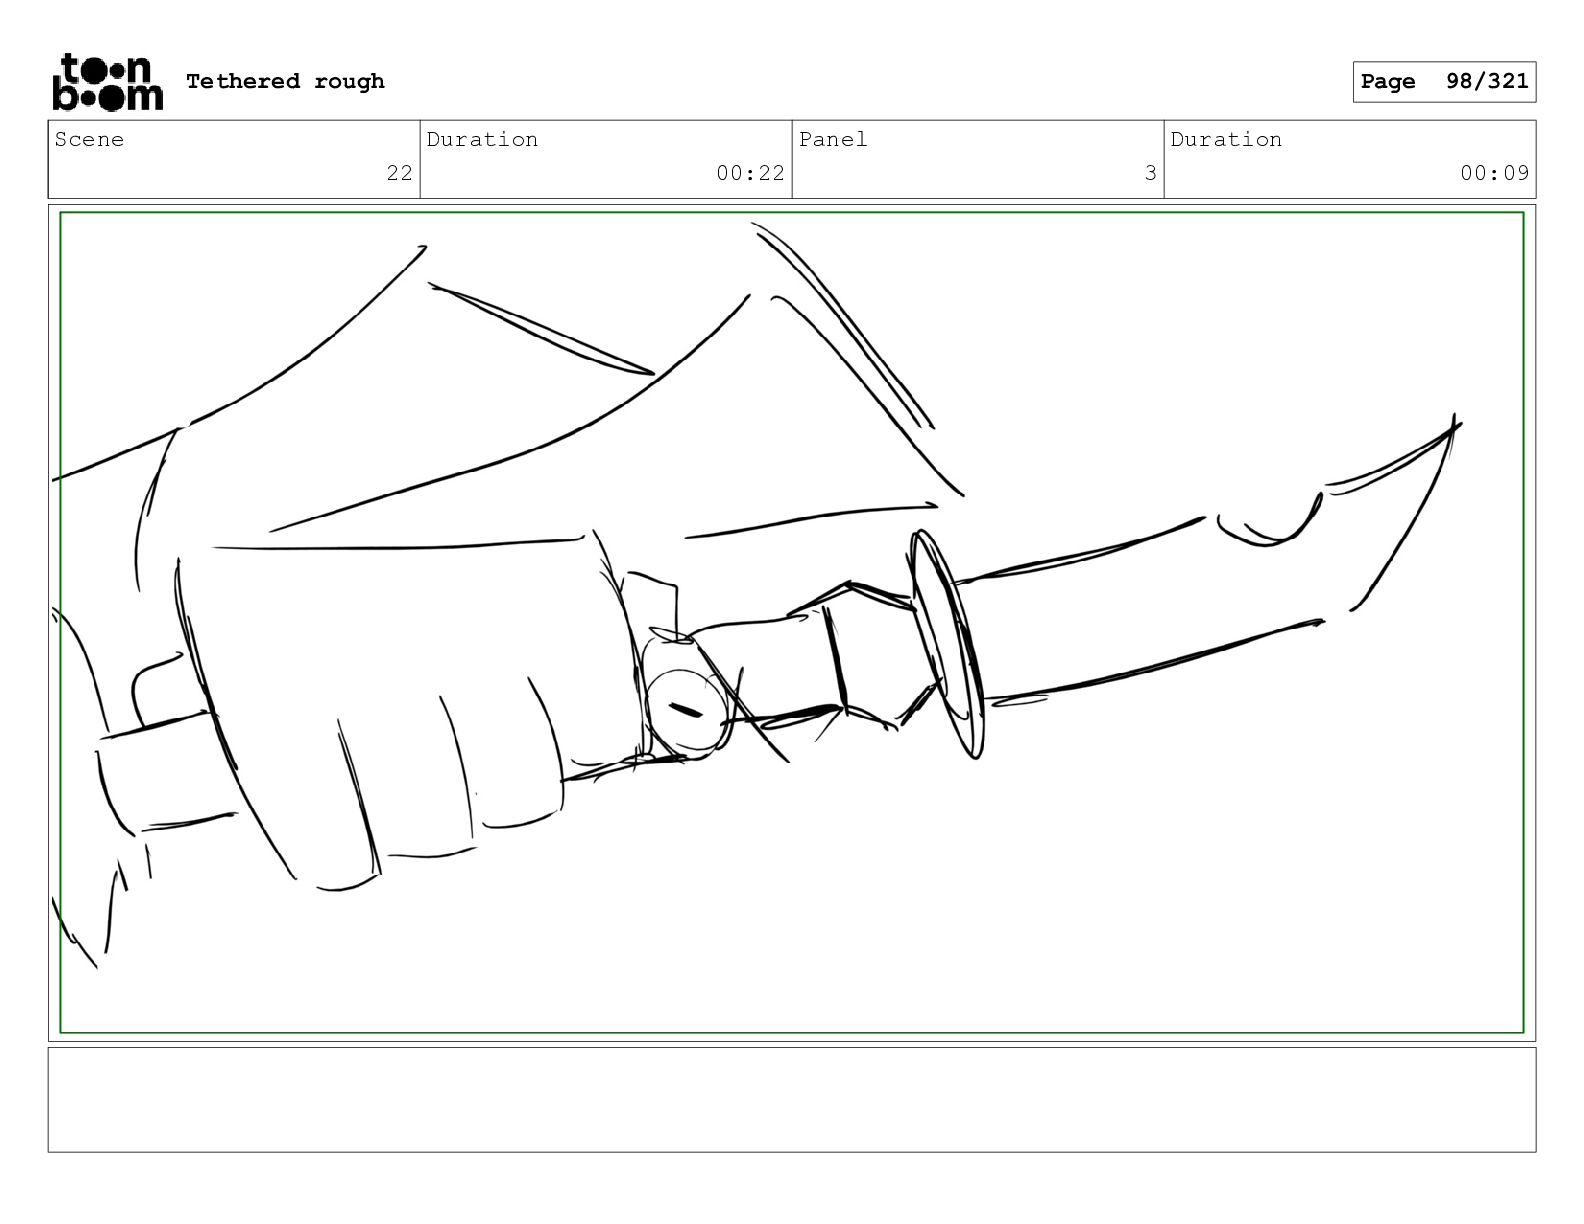Click the scene duration value '00:22'
Screen dimensions: 1584x1224
click(x=750, y=173)
